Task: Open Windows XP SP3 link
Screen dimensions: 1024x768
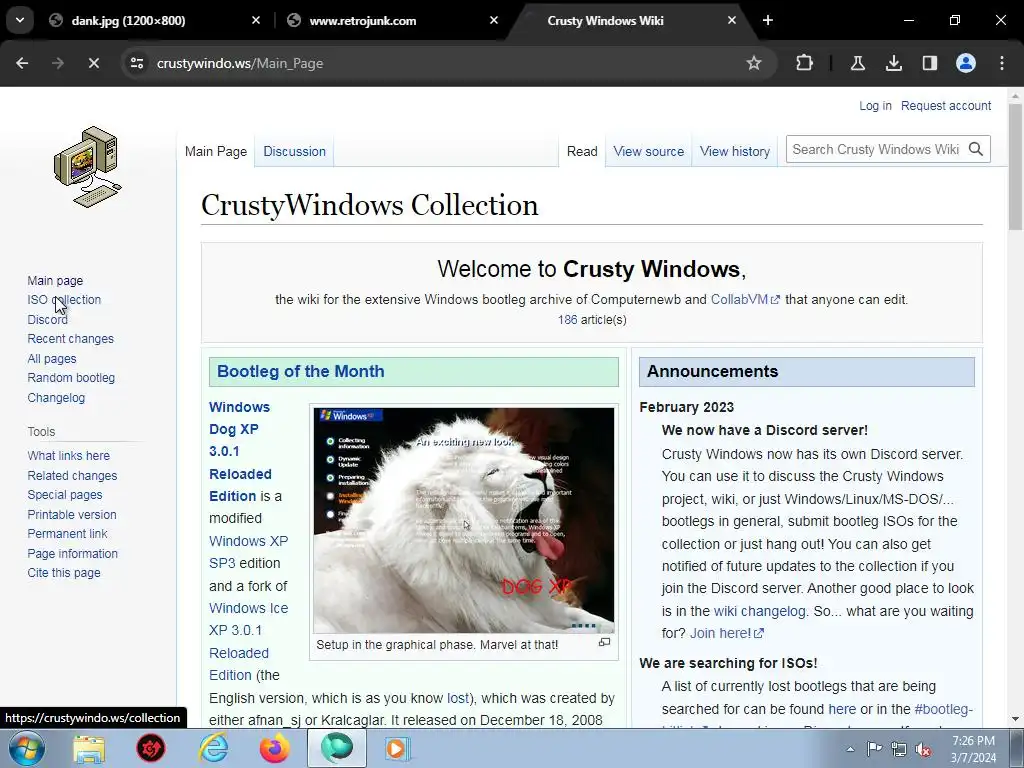Action: coord(248,552)
